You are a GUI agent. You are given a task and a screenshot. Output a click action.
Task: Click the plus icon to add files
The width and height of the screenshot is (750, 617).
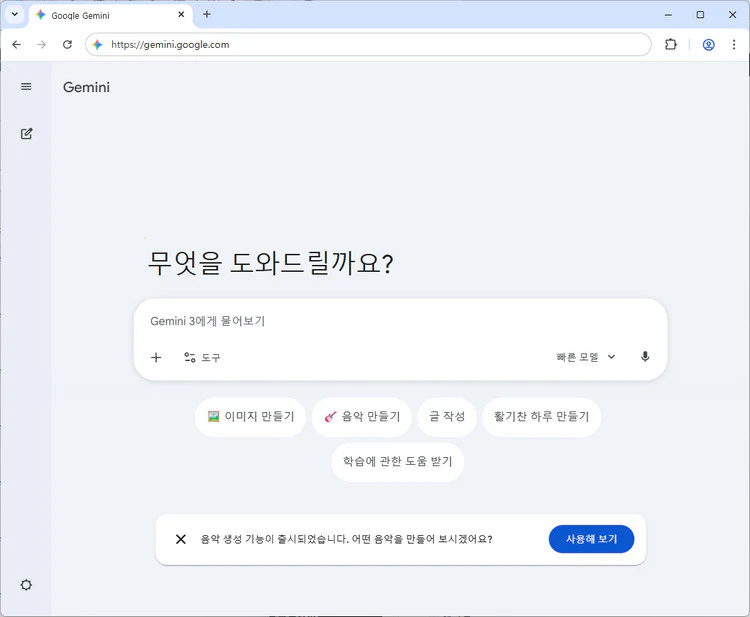pos(156,357)
